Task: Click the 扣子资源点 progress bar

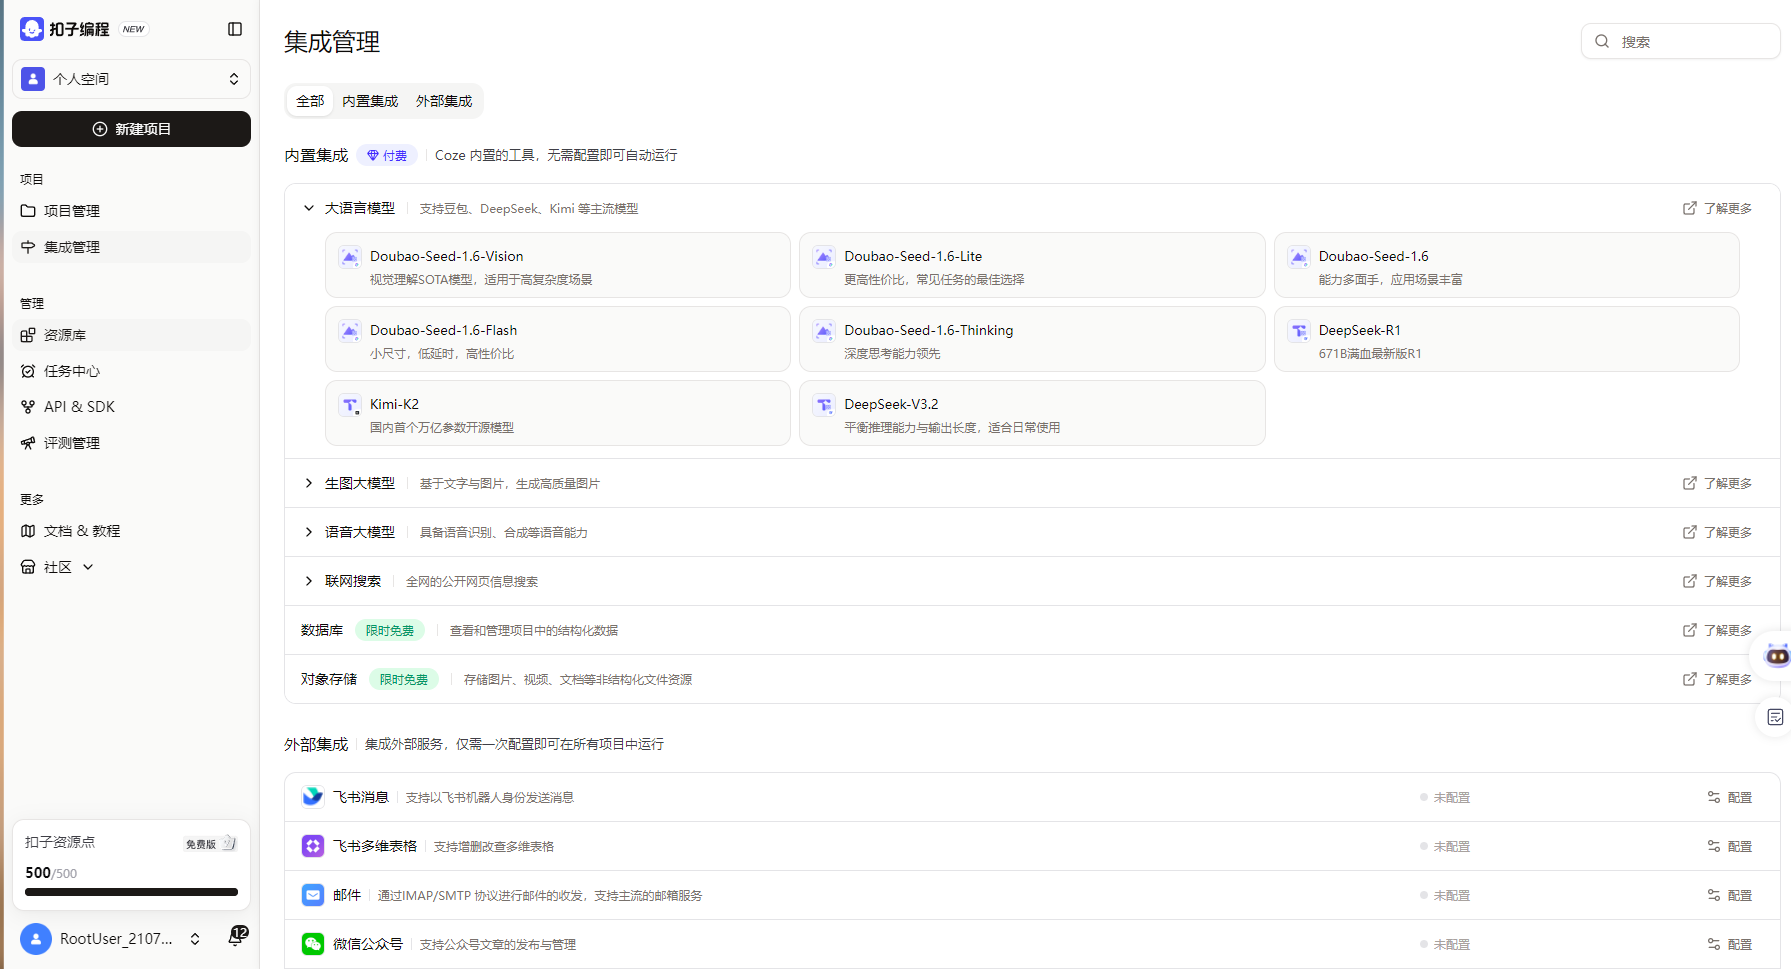Action: point(131,892)
